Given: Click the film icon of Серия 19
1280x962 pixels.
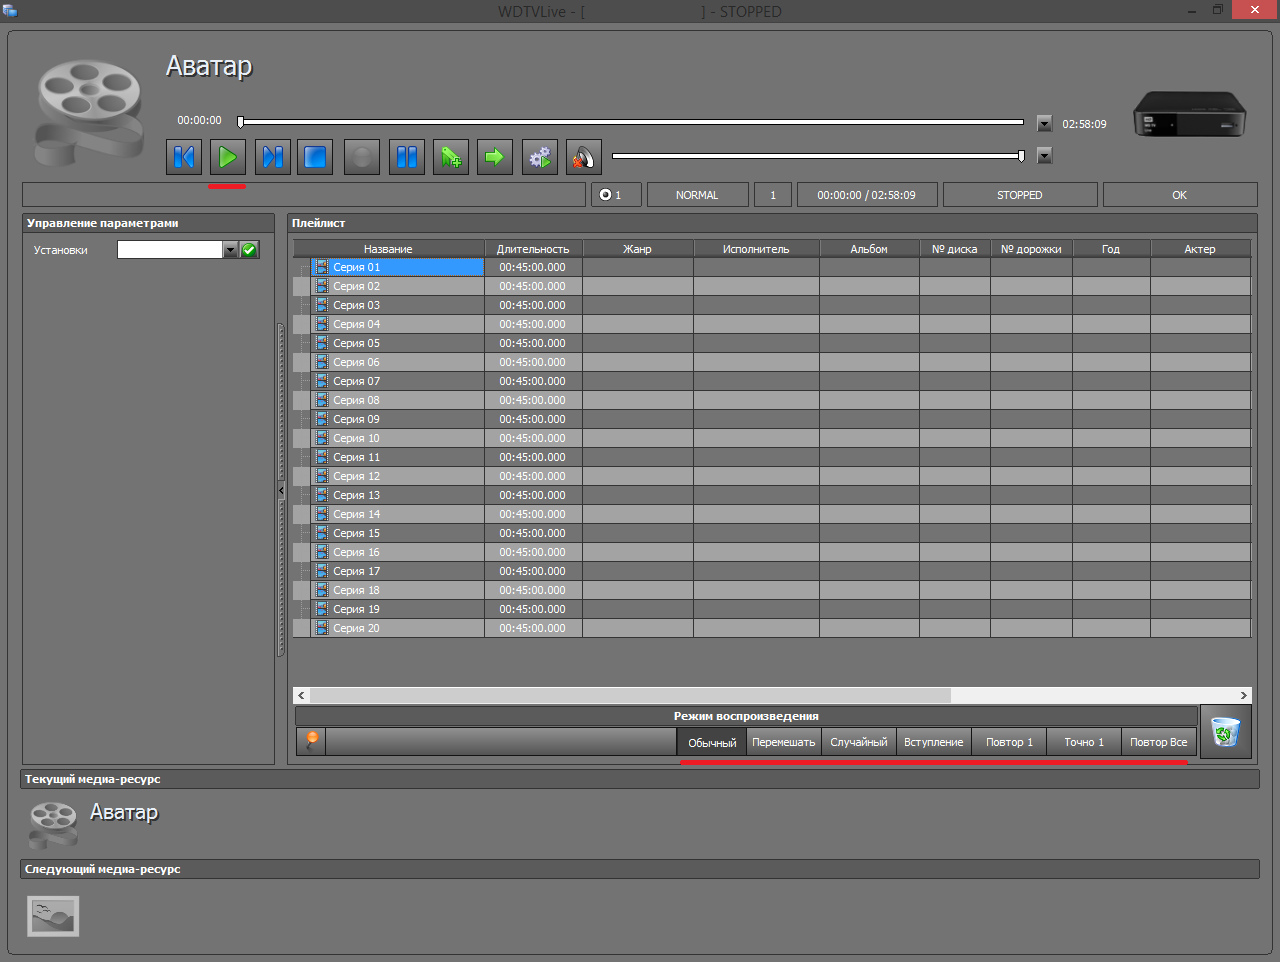Looking at the screenshot, I should (322, 609).
